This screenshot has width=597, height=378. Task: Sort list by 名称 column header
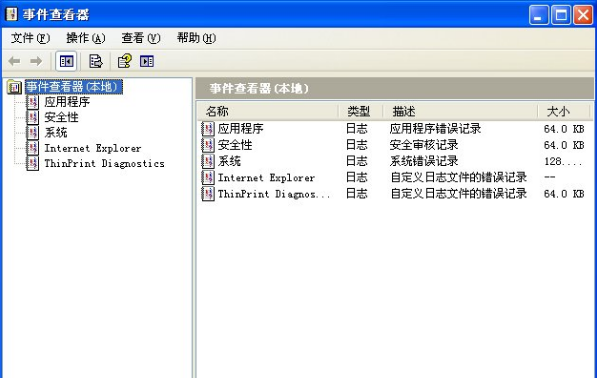pos(267,112)
